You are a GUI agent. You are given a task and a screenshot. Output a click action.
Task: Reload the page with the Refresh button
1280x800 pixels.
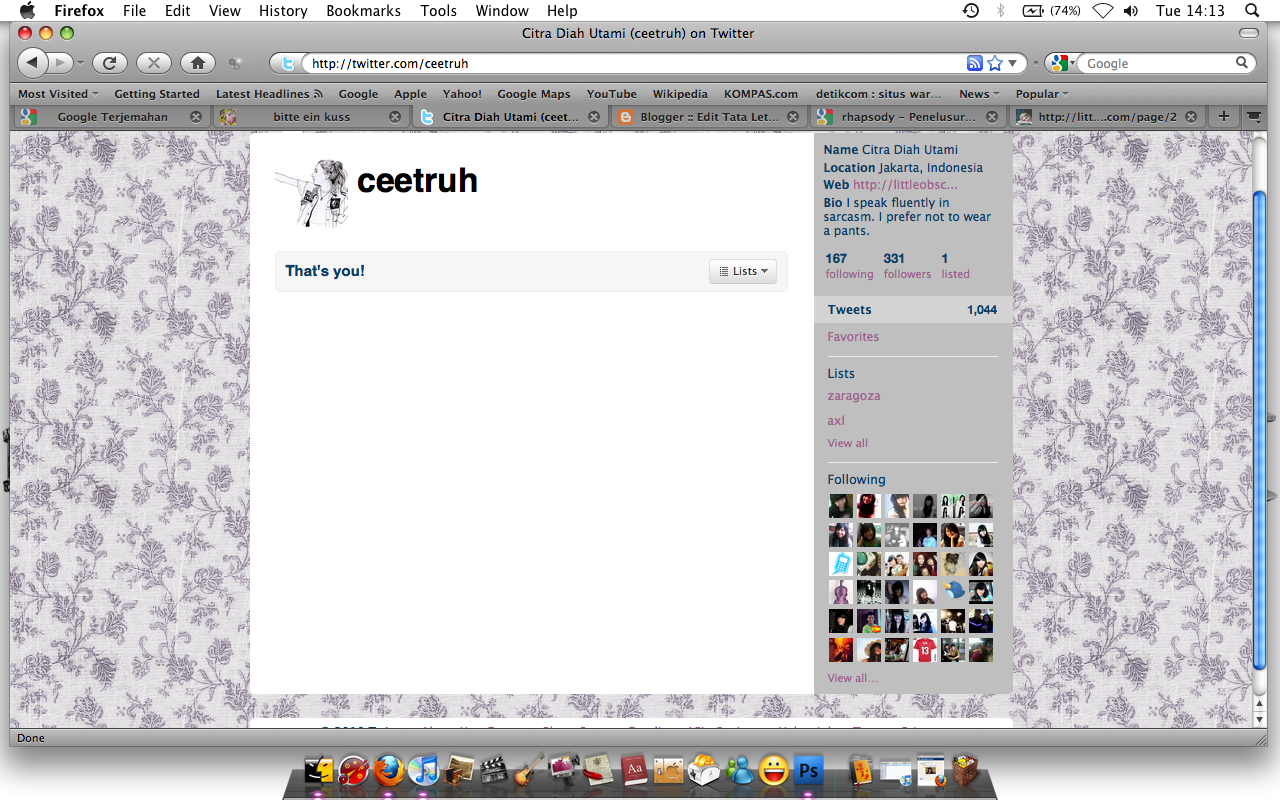click(x=109, y=63)
